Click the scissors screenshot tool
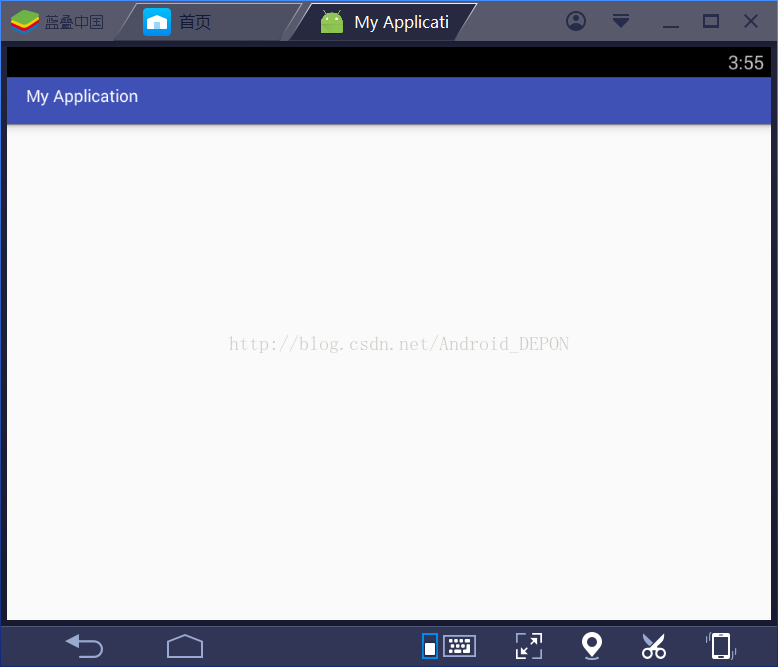Viewport: 778px width, 667px height. [x=653, y=646]
